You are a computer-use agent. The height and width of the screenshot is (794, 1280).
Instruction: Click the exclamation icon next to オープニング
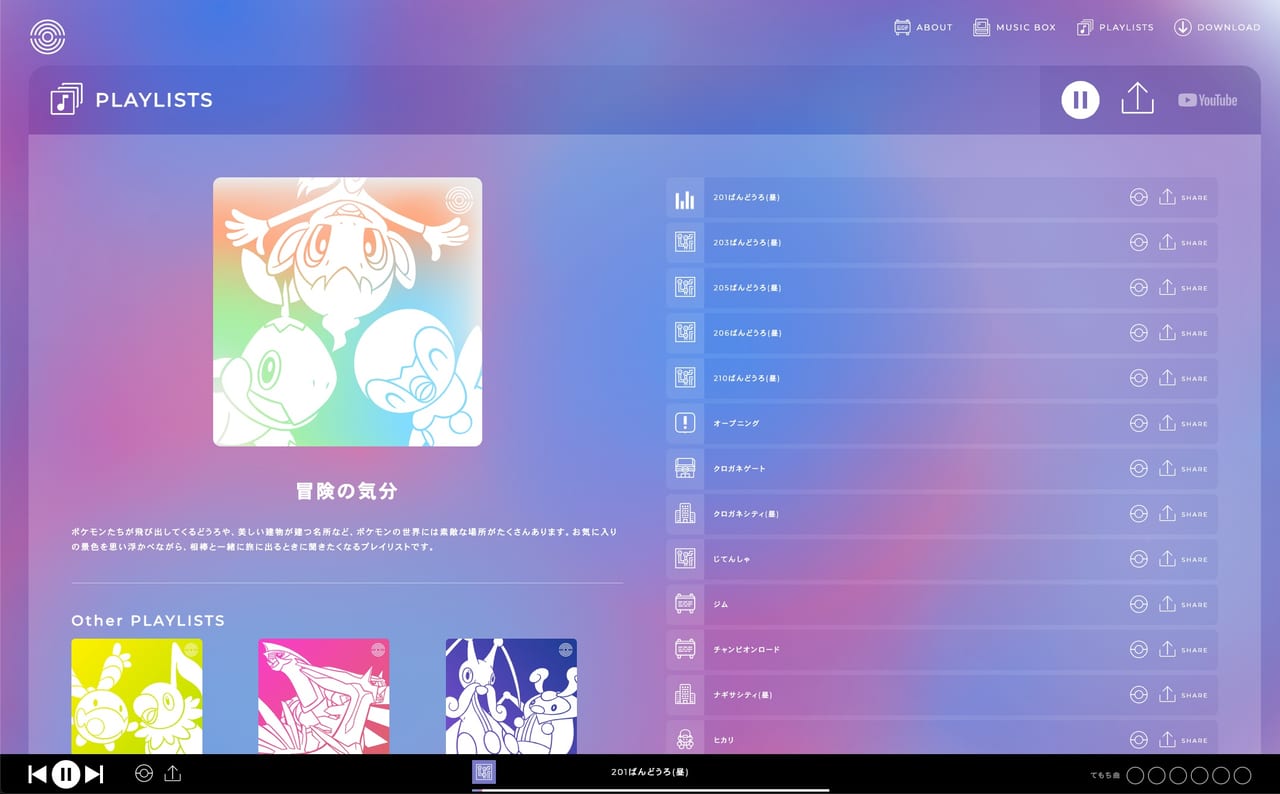[684, 423]
